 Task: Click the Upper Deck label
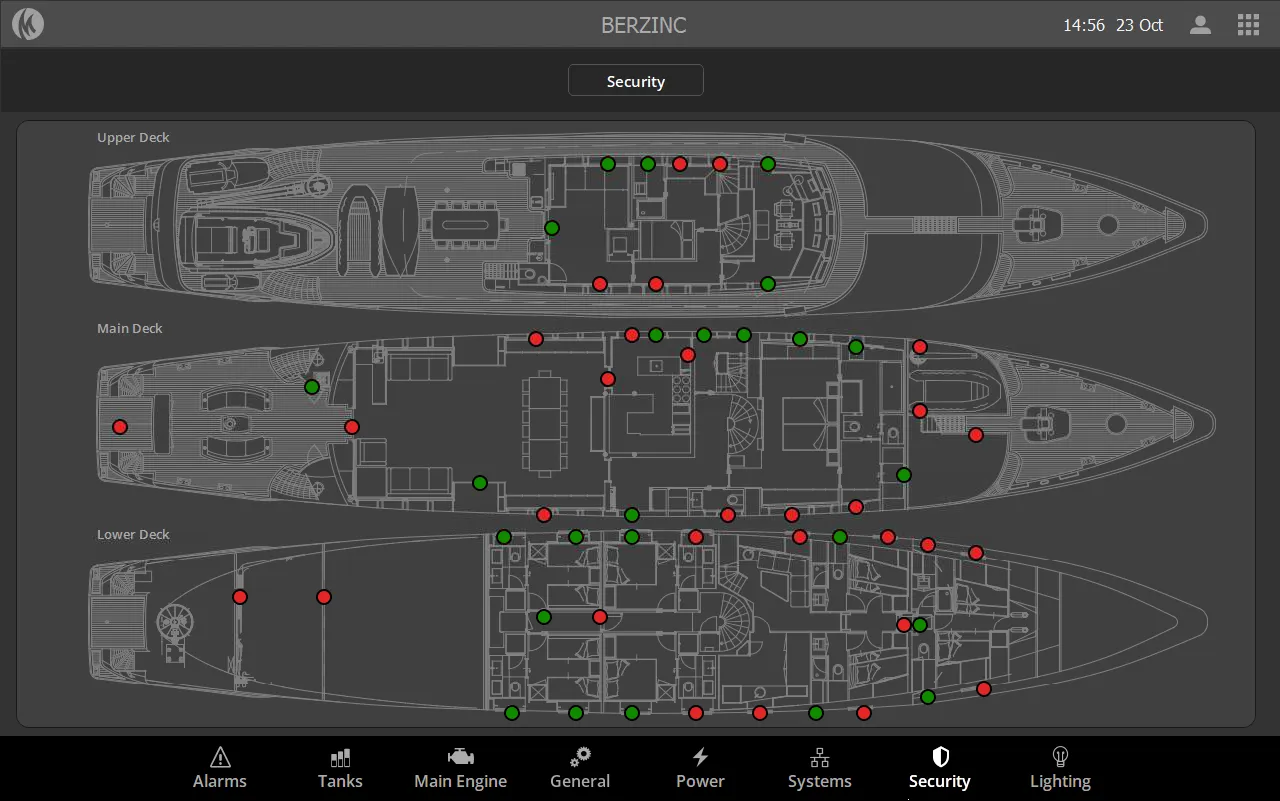pyautogui.click(x=133, y=137)
